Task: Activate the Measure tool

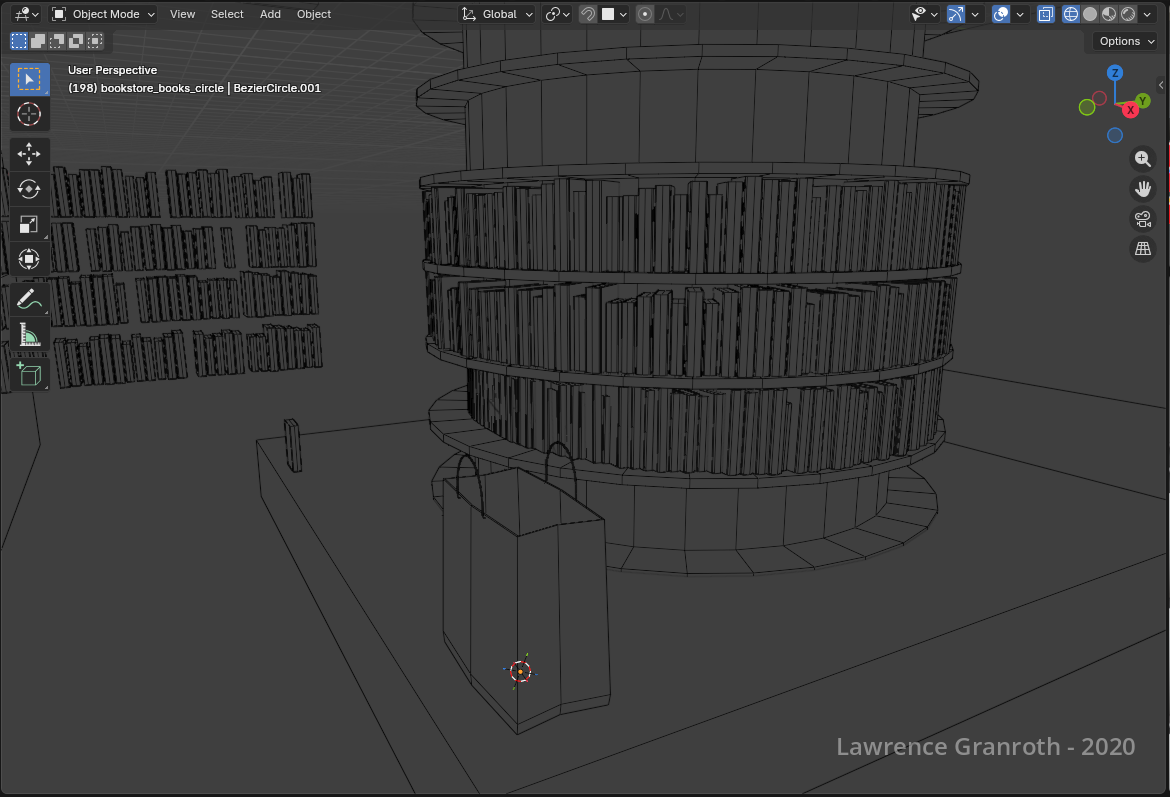Action: click(29, 336)
